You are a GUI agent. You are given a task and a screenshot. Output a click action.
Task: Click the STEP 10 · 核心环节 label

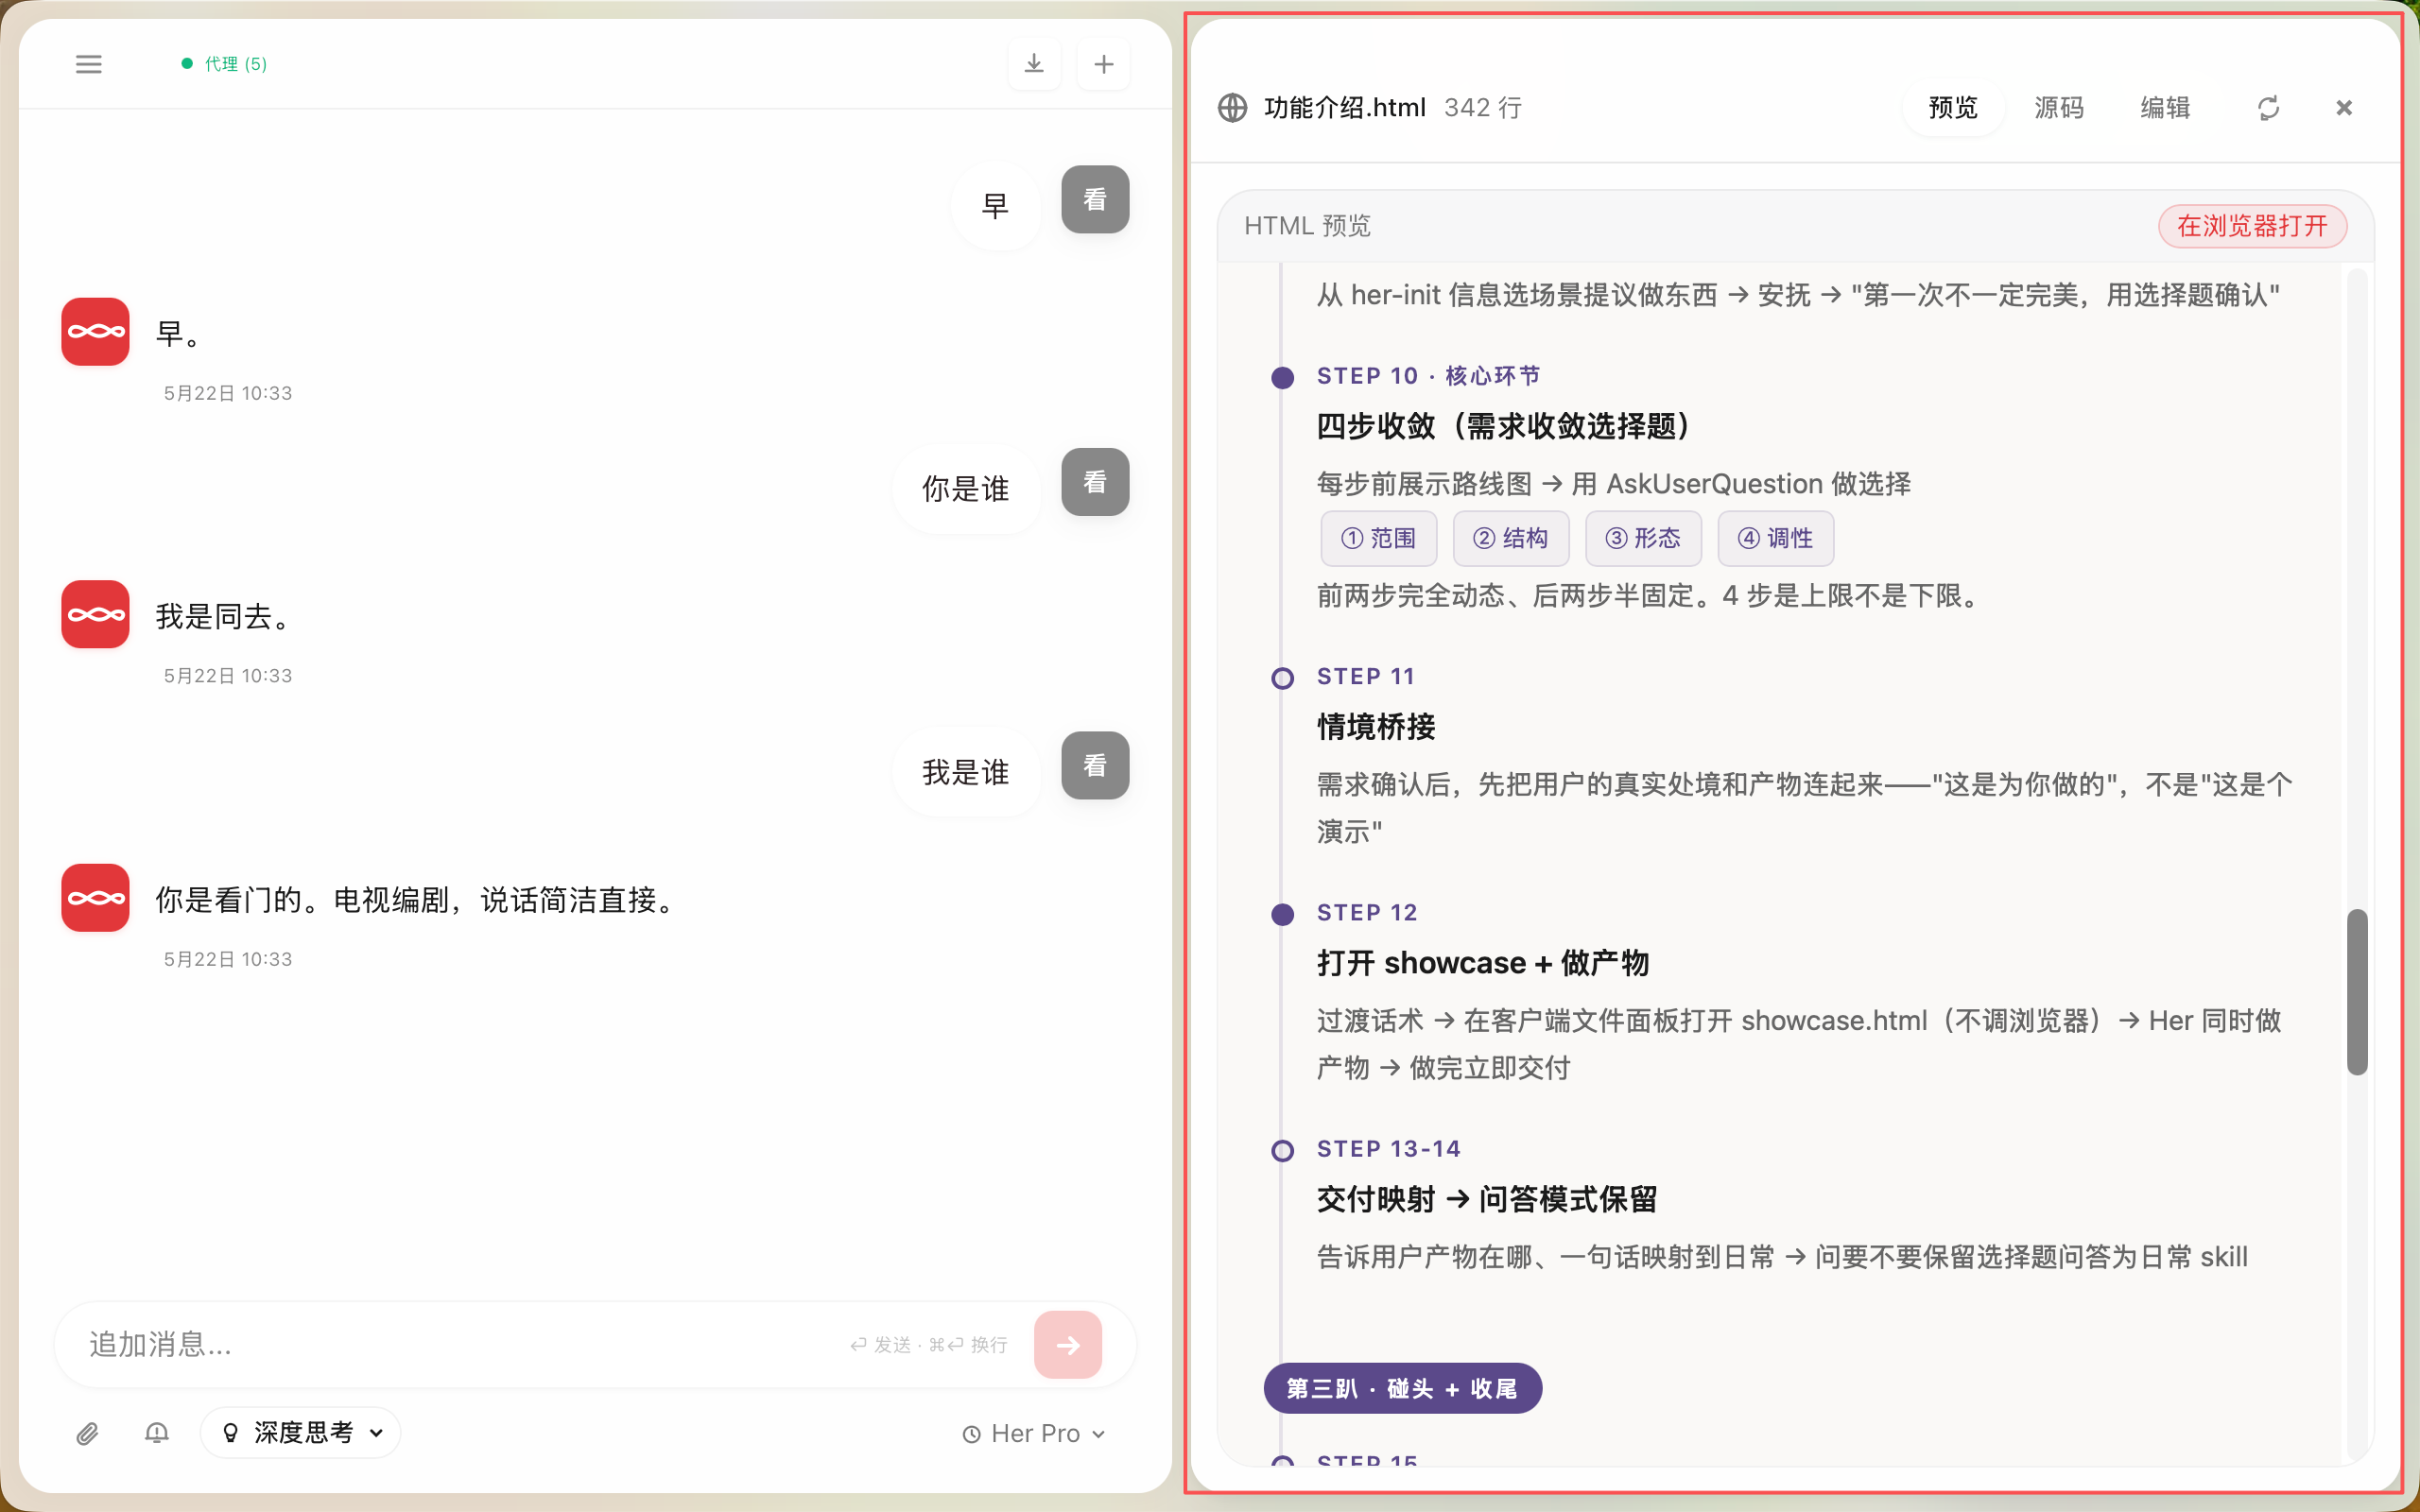(x=1428, y=376)
